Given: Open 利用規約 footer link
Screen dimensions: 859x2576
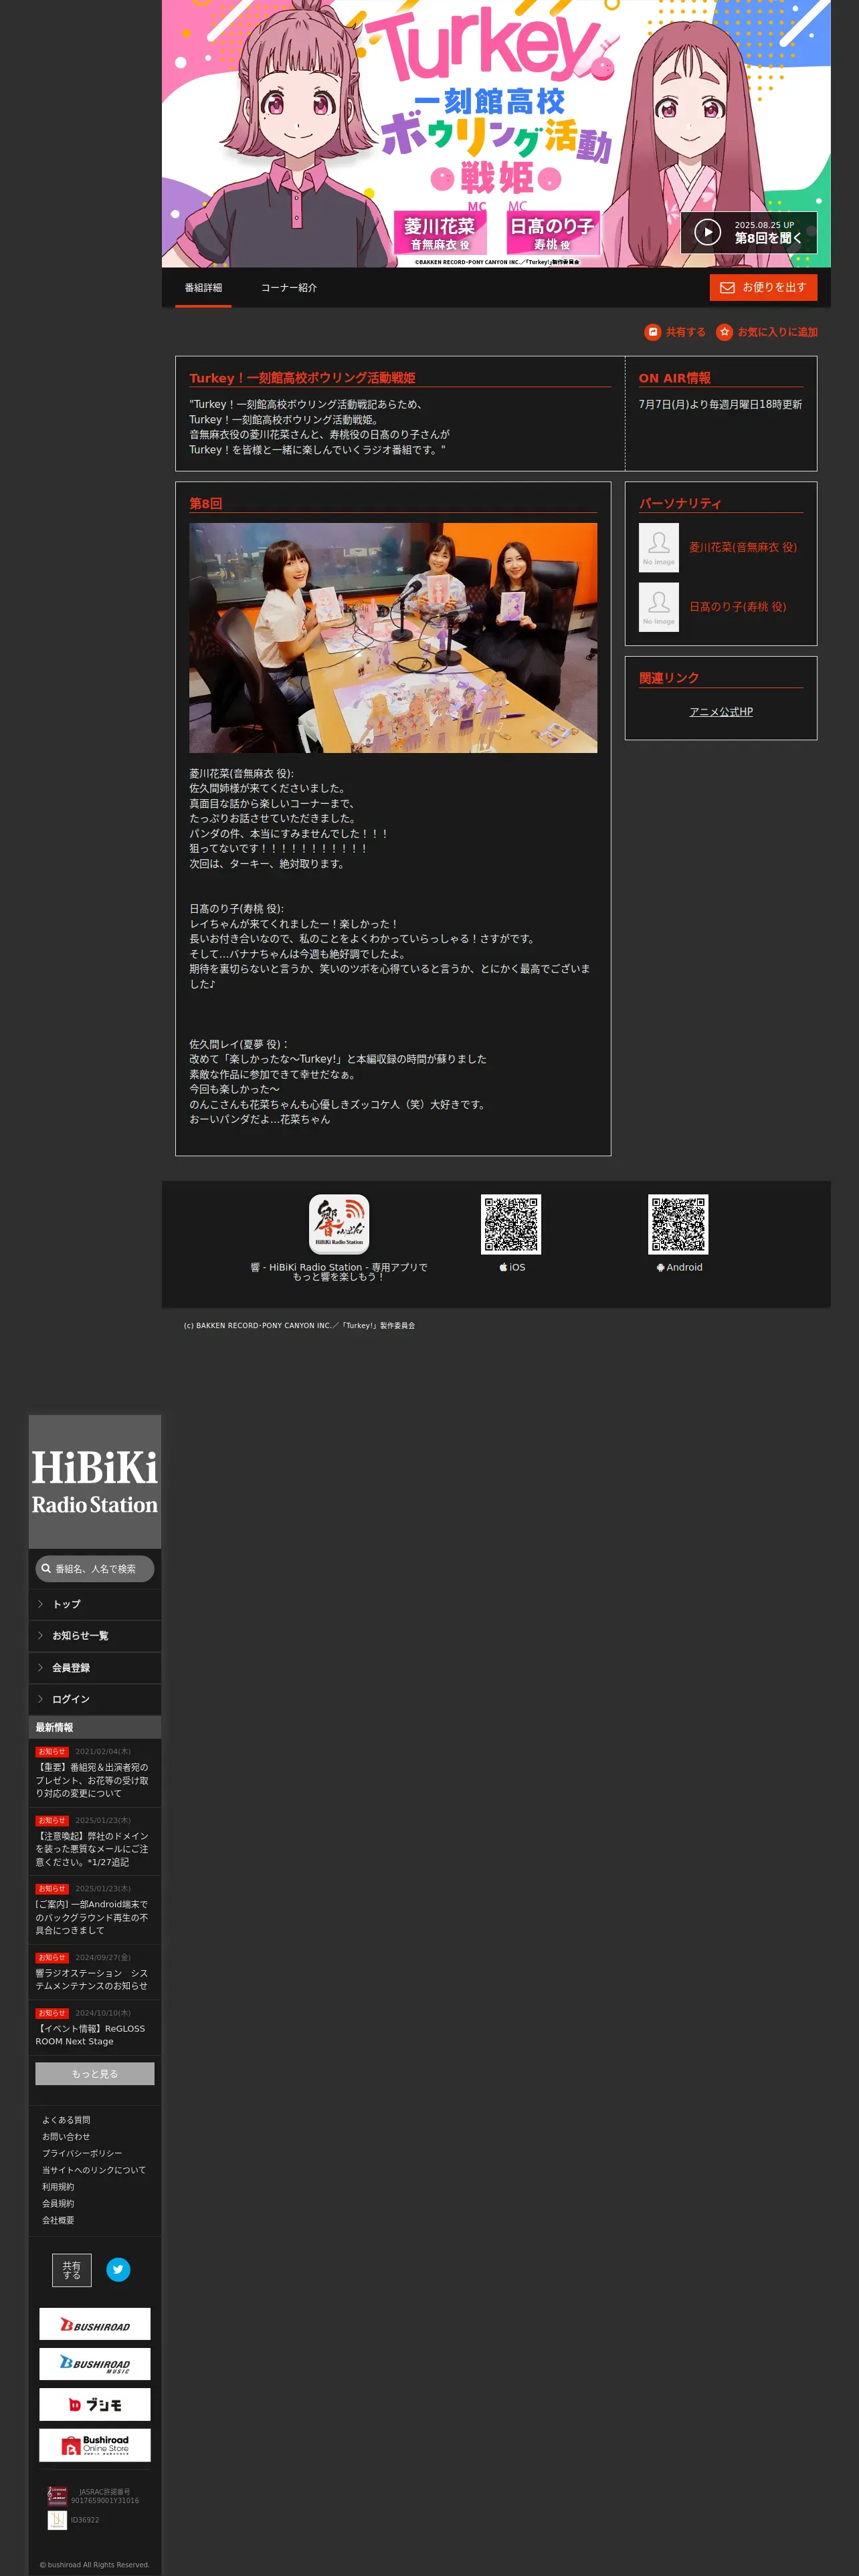Looking at the screenshot, I should tap(58, 2187).
